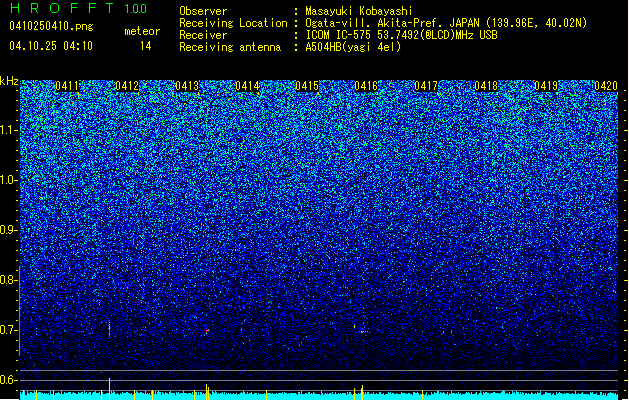Viewport: 629px width, 400px height.
Task: Click time marker 0412
Action: (127, 86)
